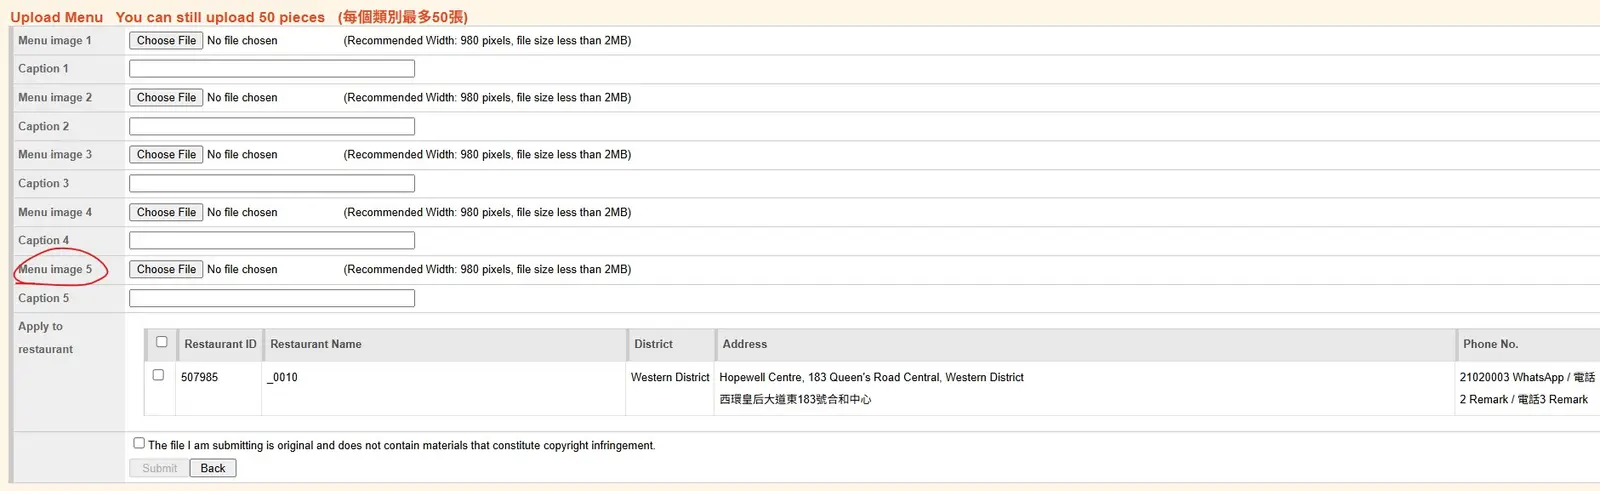Click Choose File for Menu image 4
Image resolution: width=1600 pixels, height=491 pixels.
click(166, 213)
